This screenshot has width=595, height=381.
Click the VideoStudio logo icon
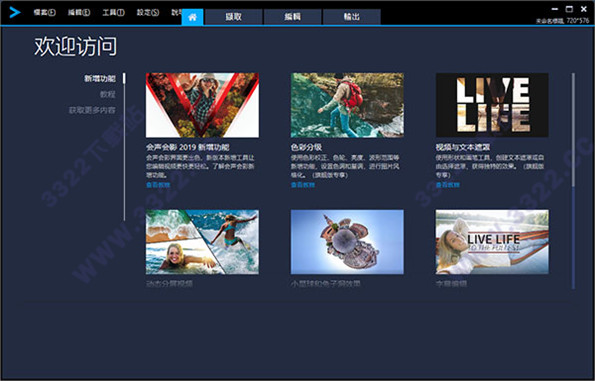15,13
